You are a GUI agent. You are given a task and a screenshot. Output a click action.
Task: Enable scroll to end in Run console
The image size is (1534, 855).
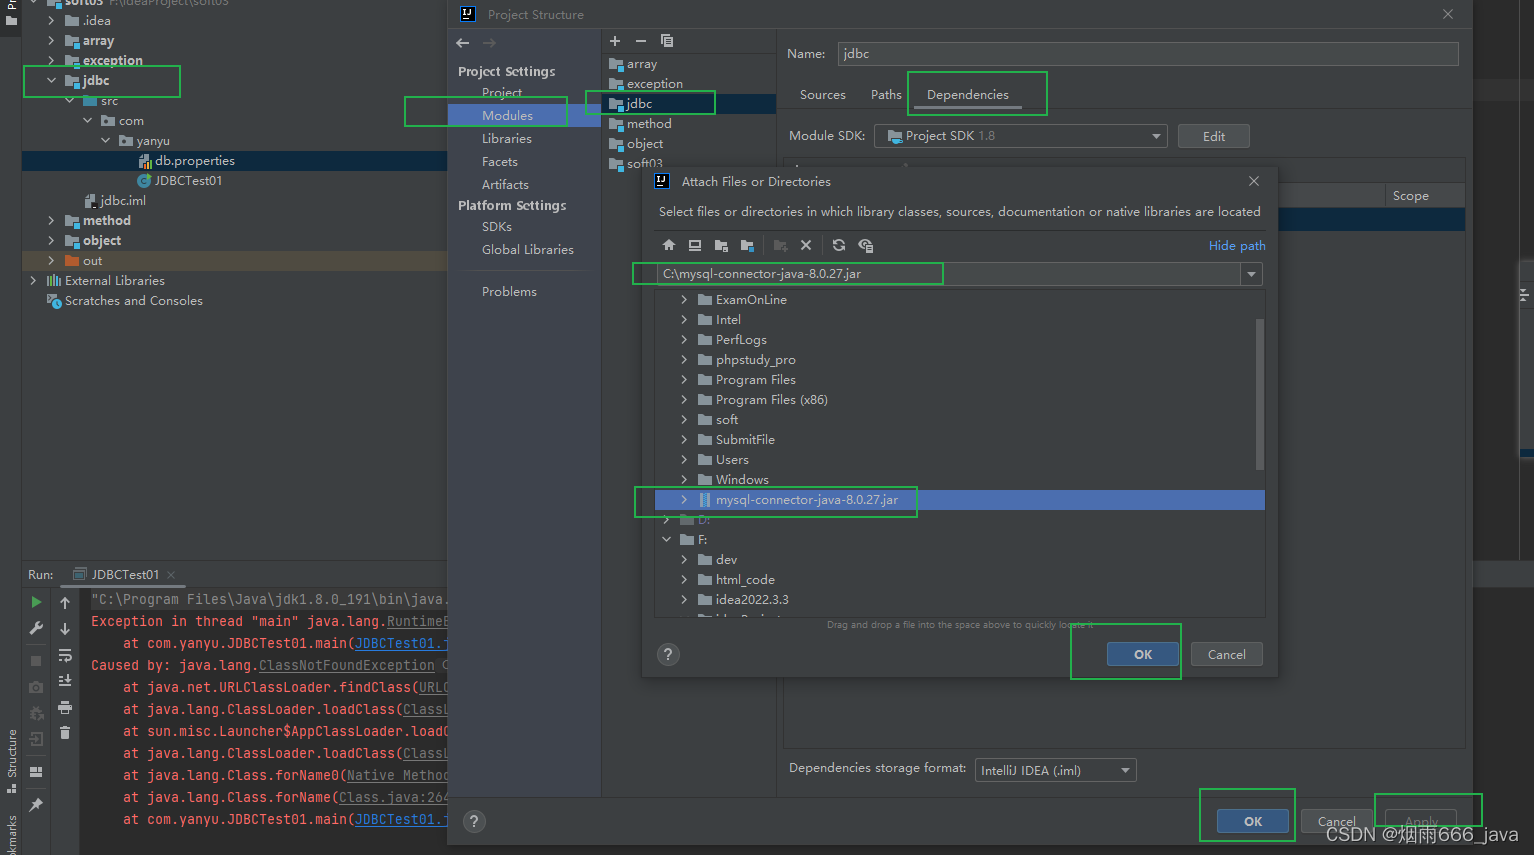(65, 681)
